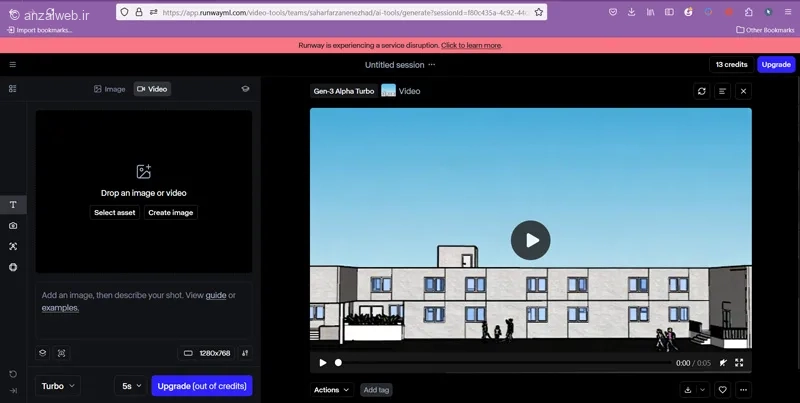Enter fullscreen on the video player
The width and height of the screenshot is (800, 403).
tap(739, 363)
